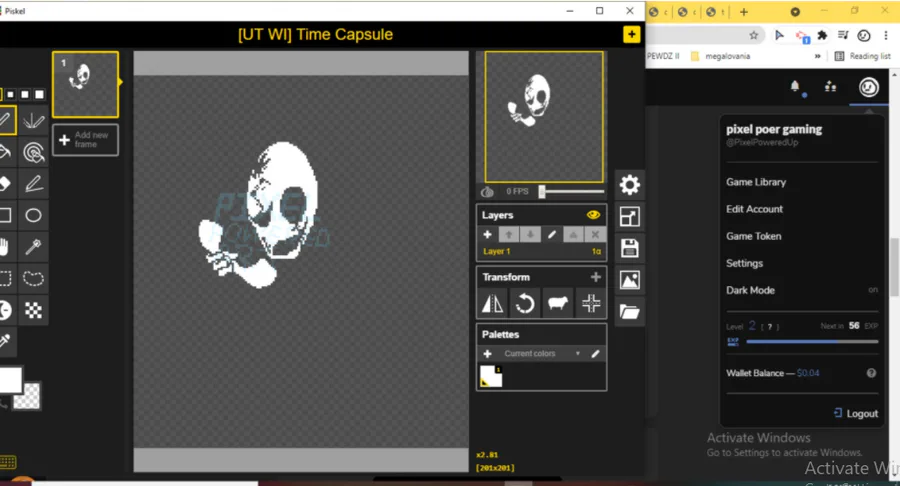This screenshot has width=900, height=486.
Task: Open the Export image panel
Action: click(x=630, y=280)
